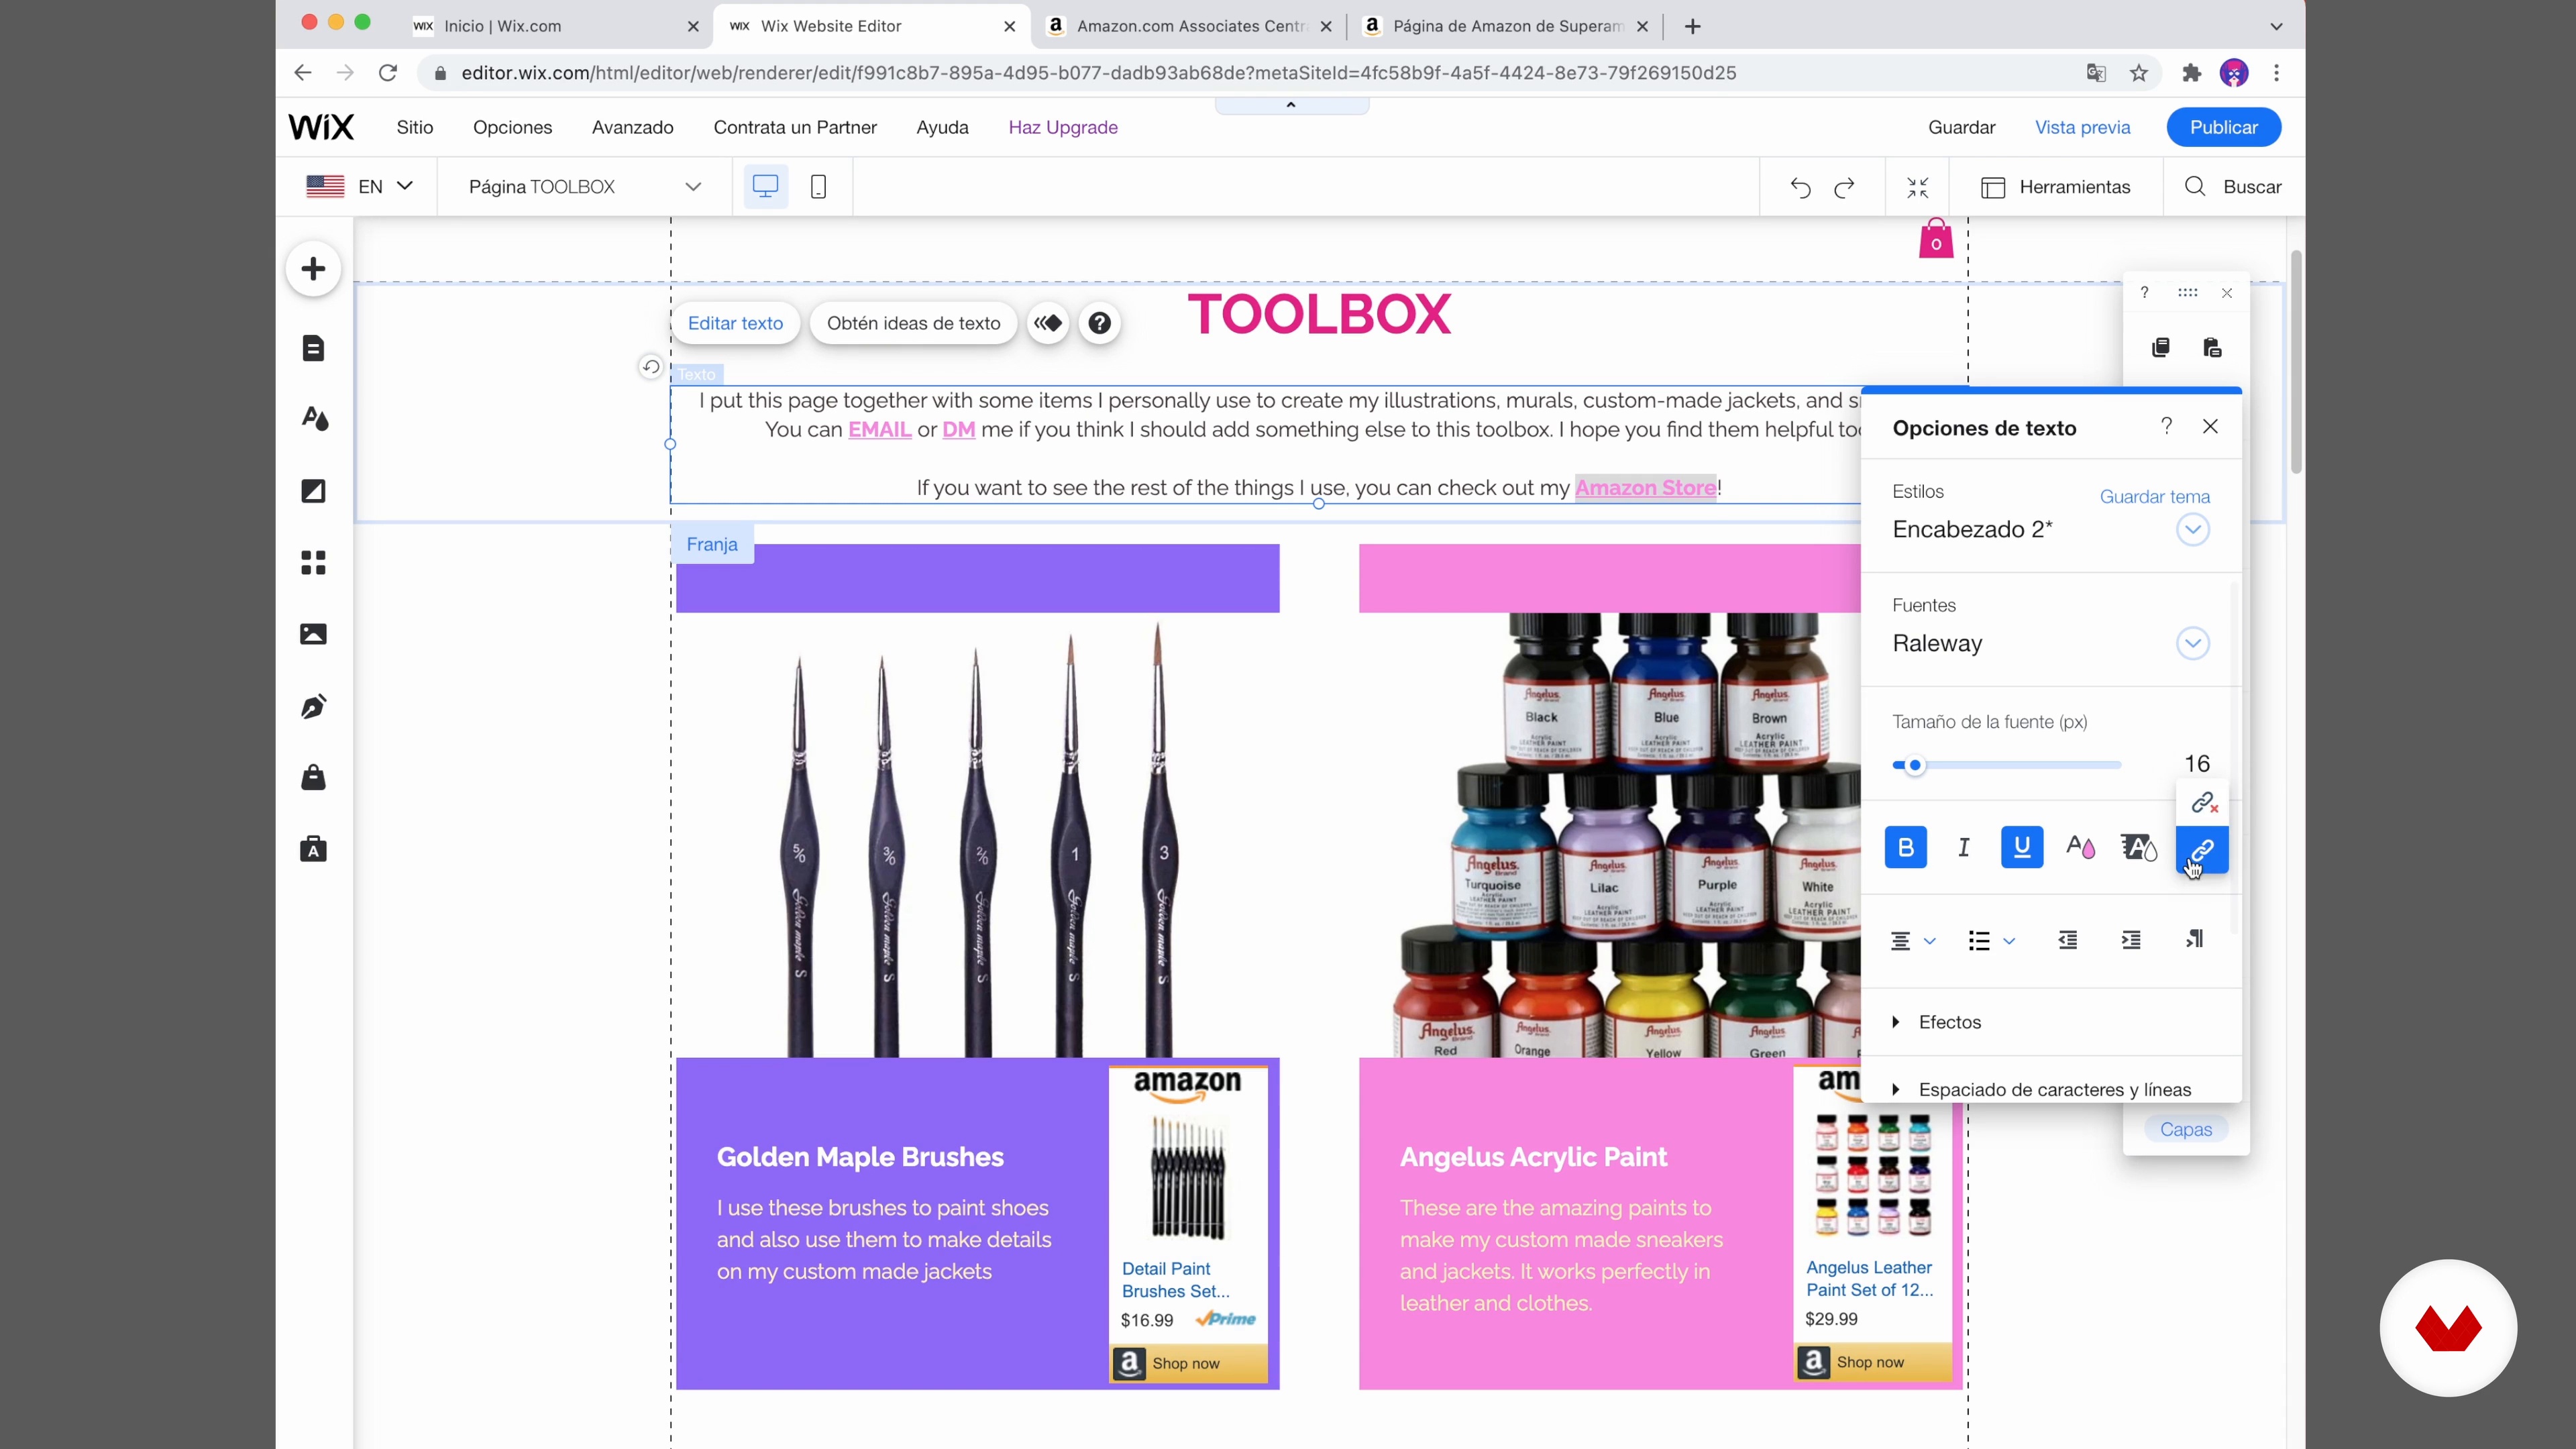Click the Capas button
Image resolution: width=2576 pixels, height=1449 pixels.
[2186, 1129]
